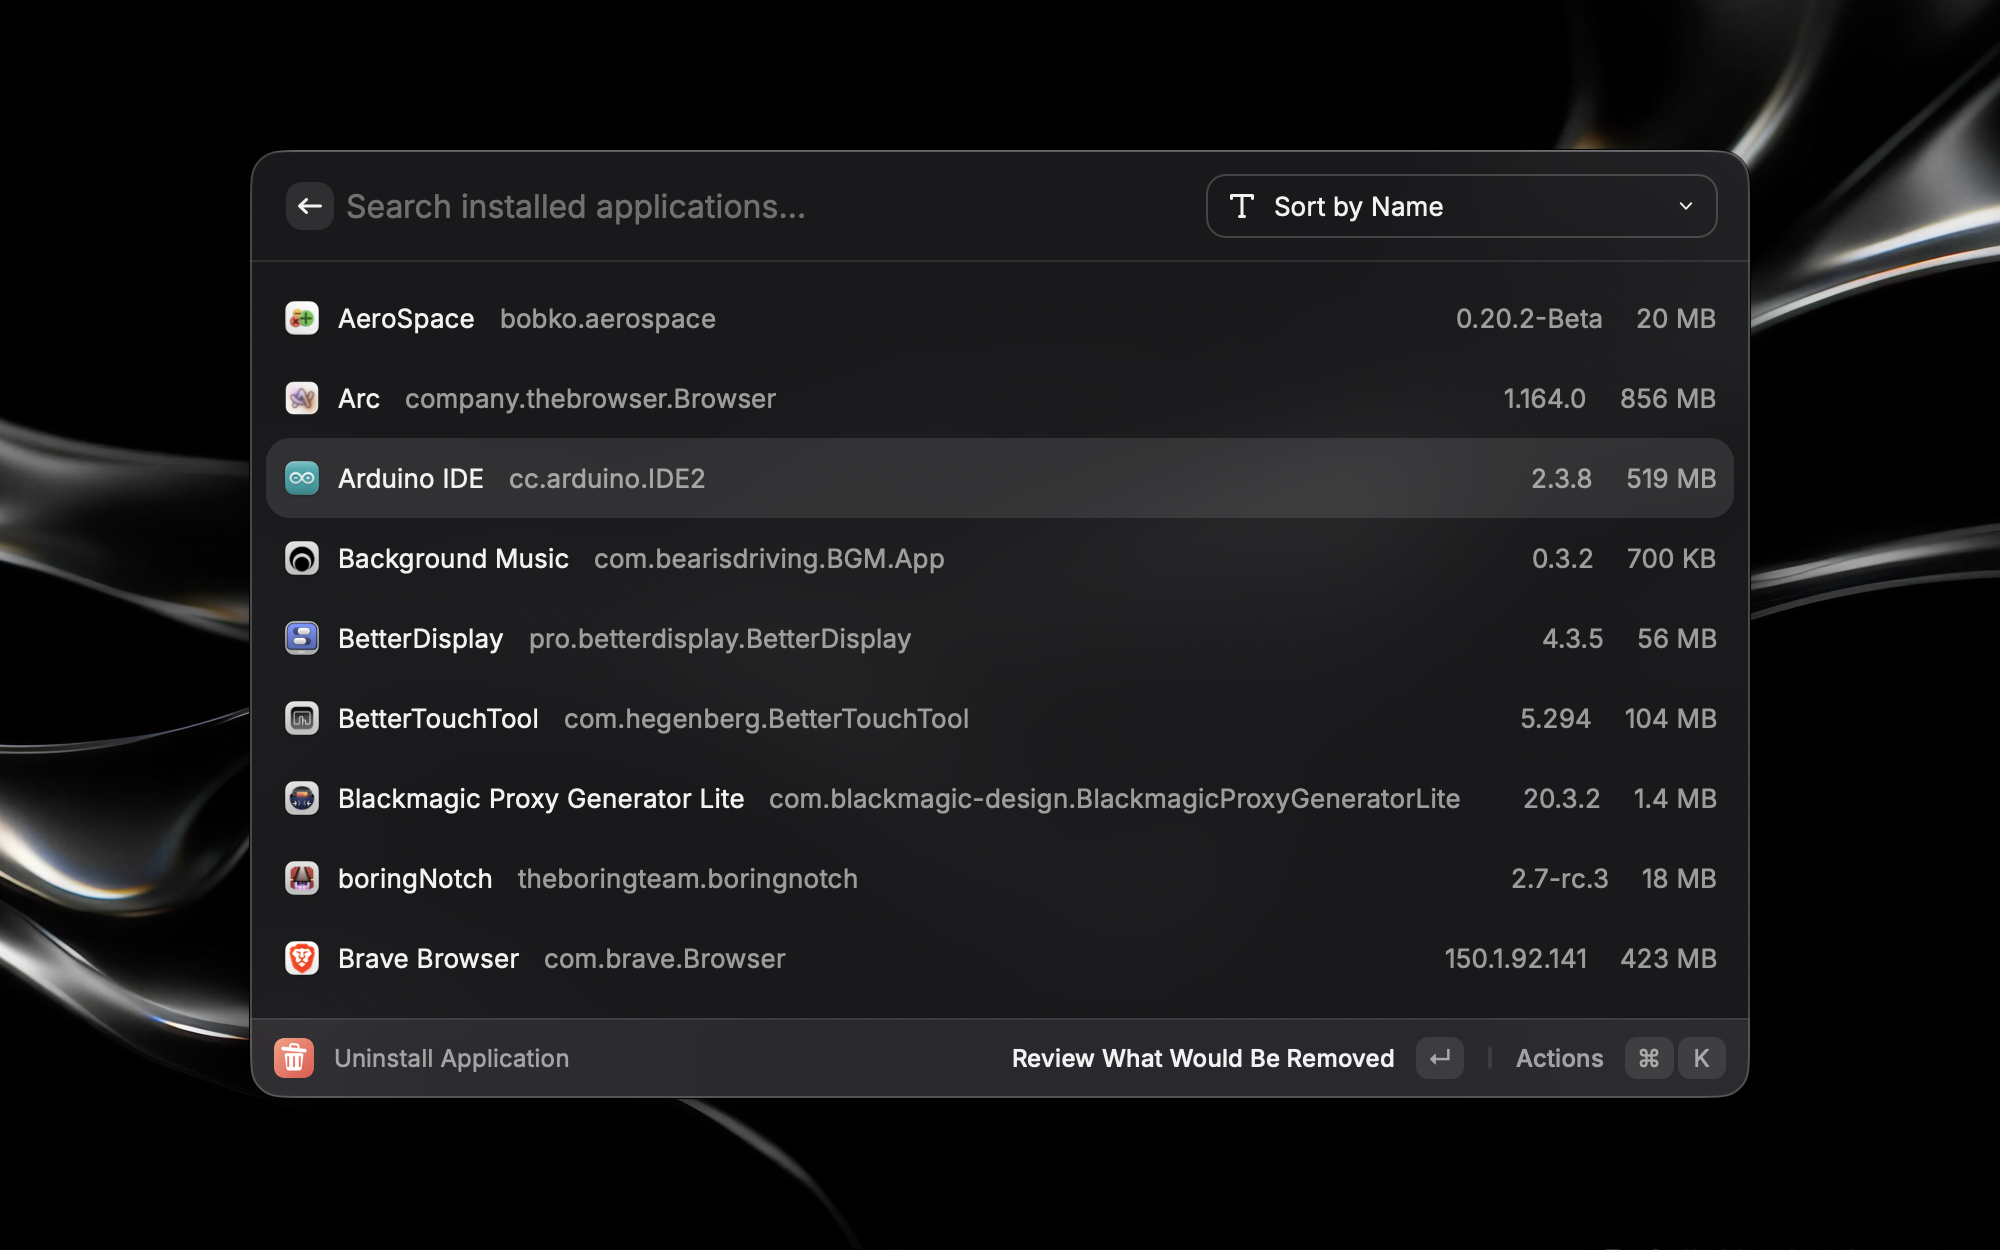Open the Actions menu
This screenshot has height=1250, width=2000.
pos(1559,1058)
